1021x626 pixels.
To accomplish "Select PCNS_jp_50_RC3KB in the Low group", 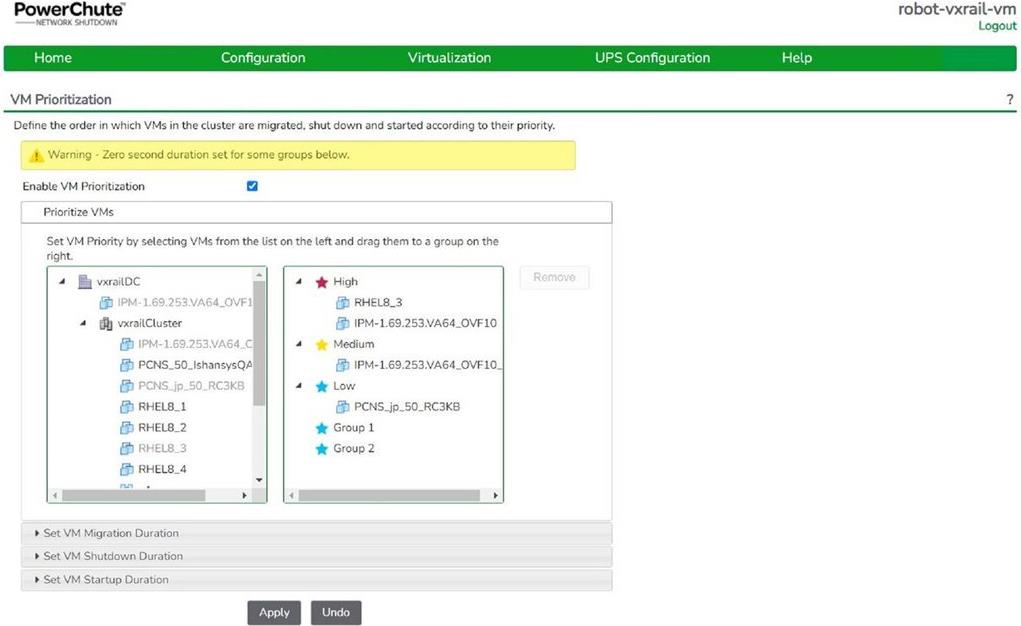I will tap(406, 407).
